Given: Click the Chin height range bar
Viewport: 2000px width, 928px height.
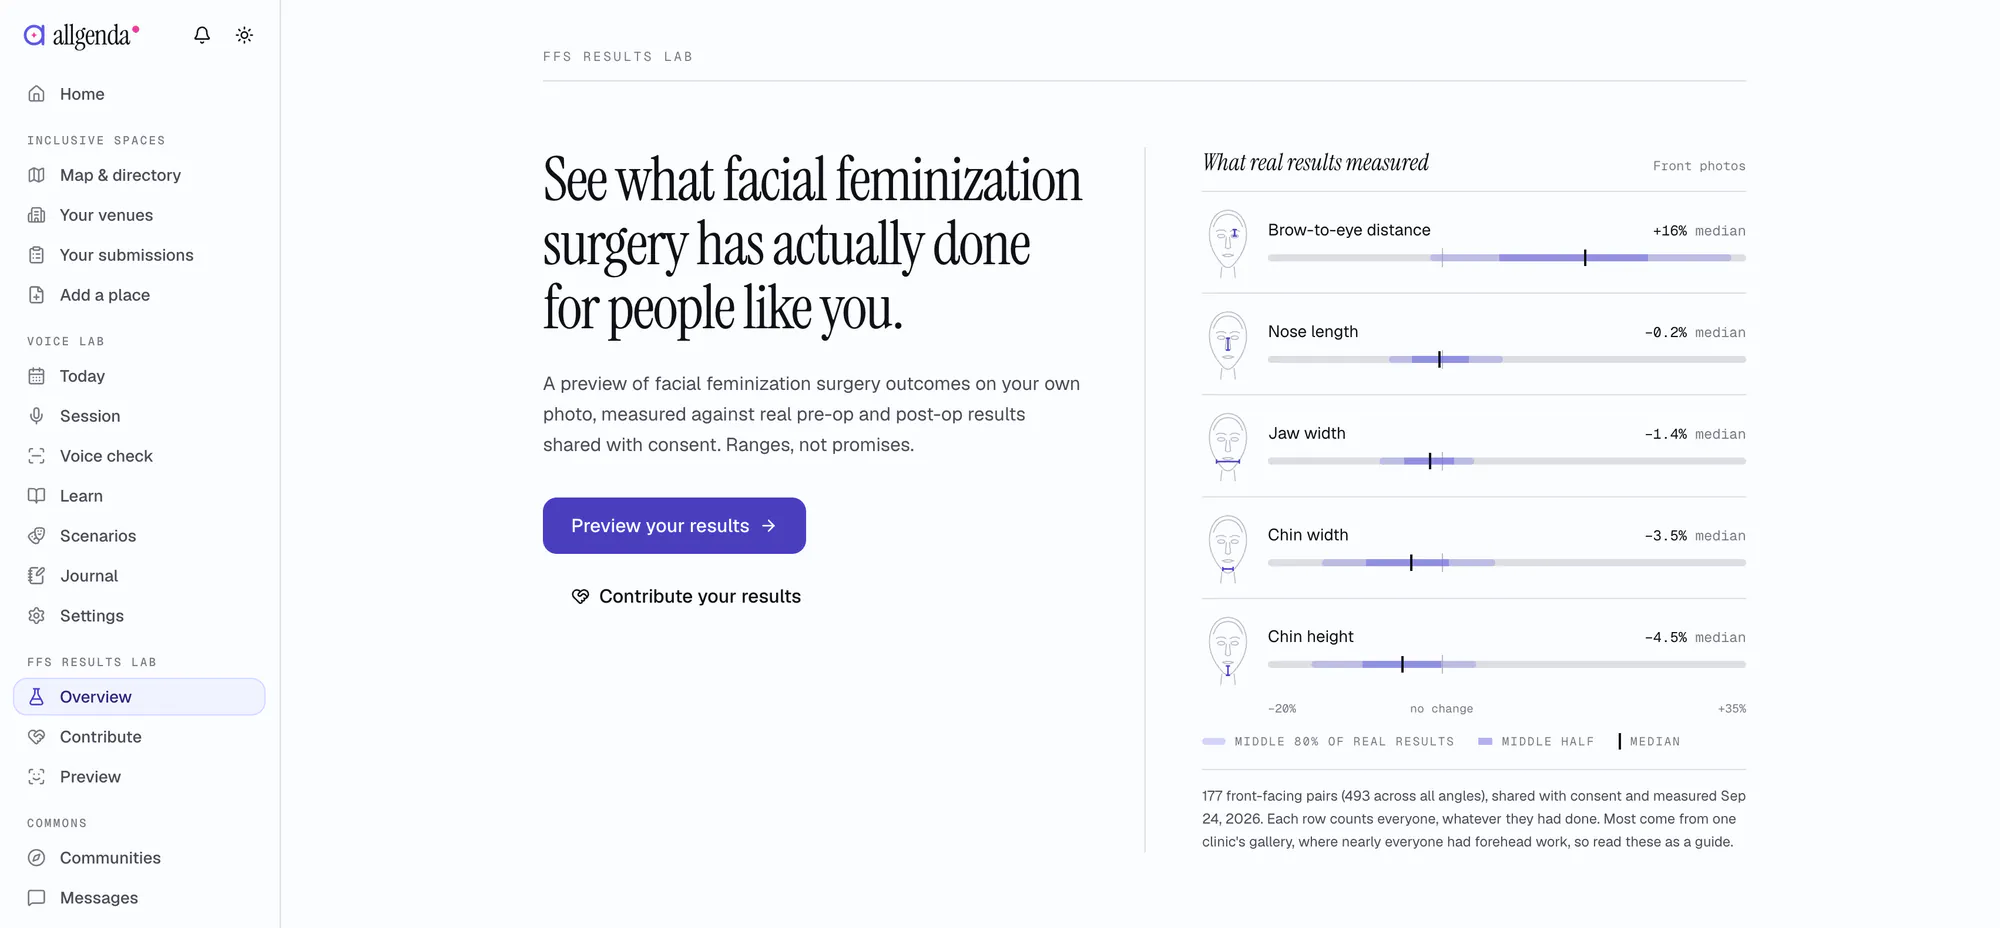Looking at the screenshot, I should pyautogui.click(x=1507, y=664).
